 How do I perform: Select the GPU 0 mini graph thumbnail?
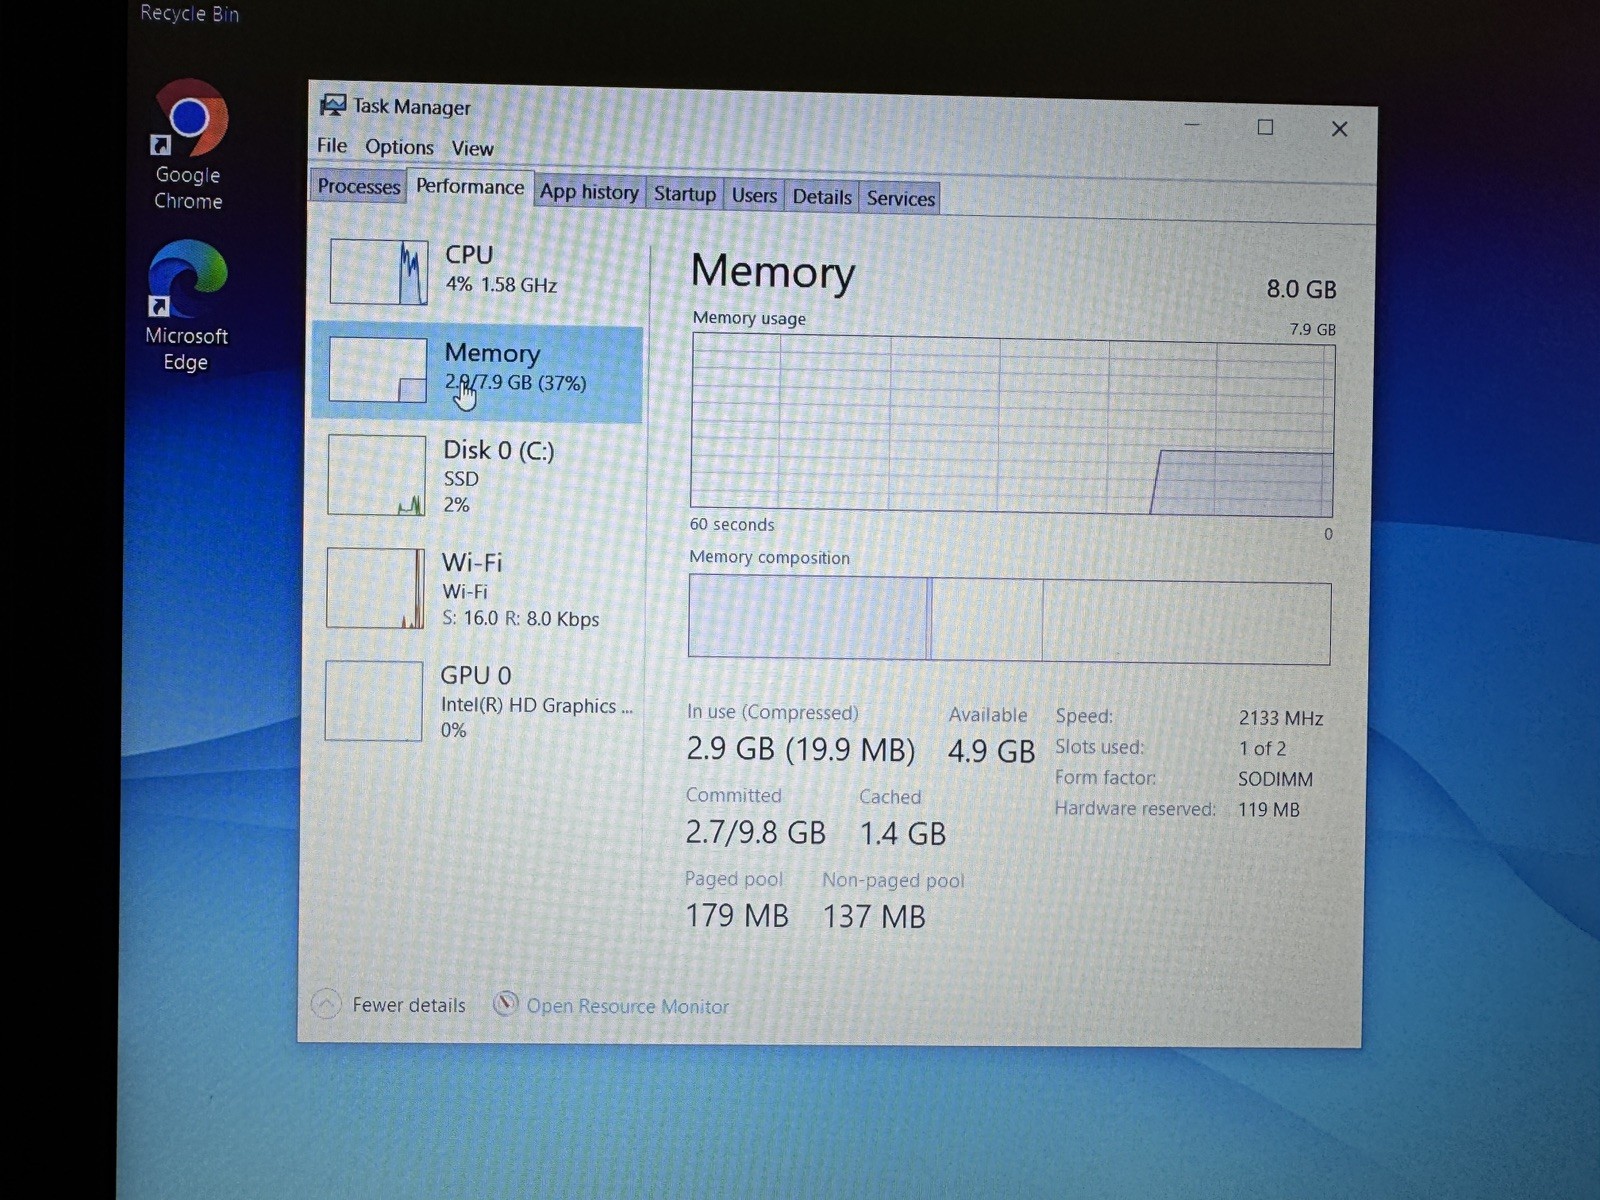point(374,701)
